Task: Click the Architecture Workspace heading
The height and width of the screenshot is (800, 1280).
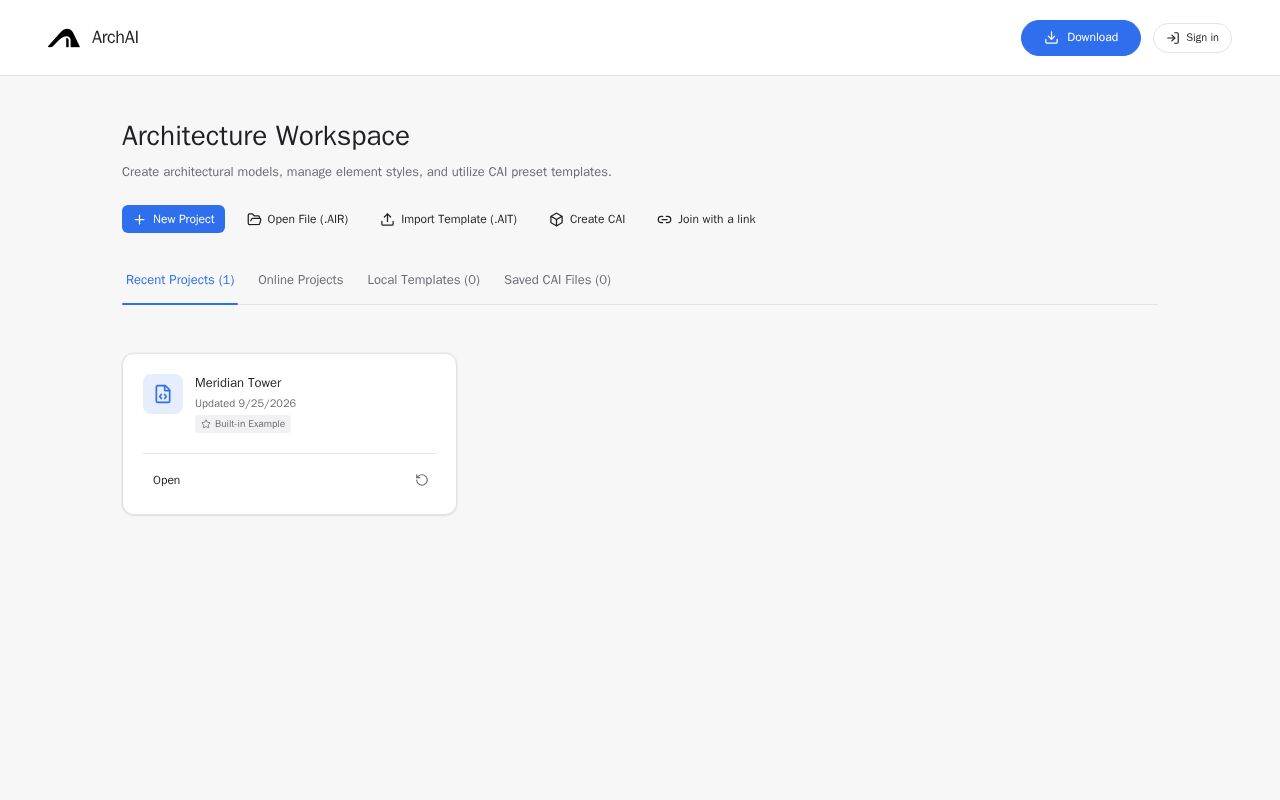Action: click(266, 136)
